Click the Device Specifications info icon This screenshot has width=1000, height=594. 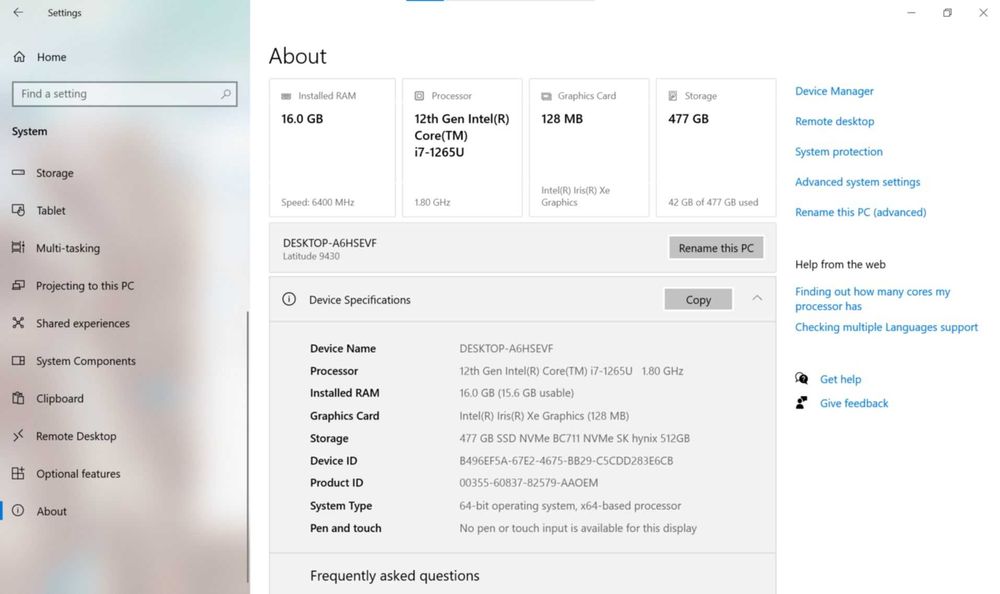[289, 299]
